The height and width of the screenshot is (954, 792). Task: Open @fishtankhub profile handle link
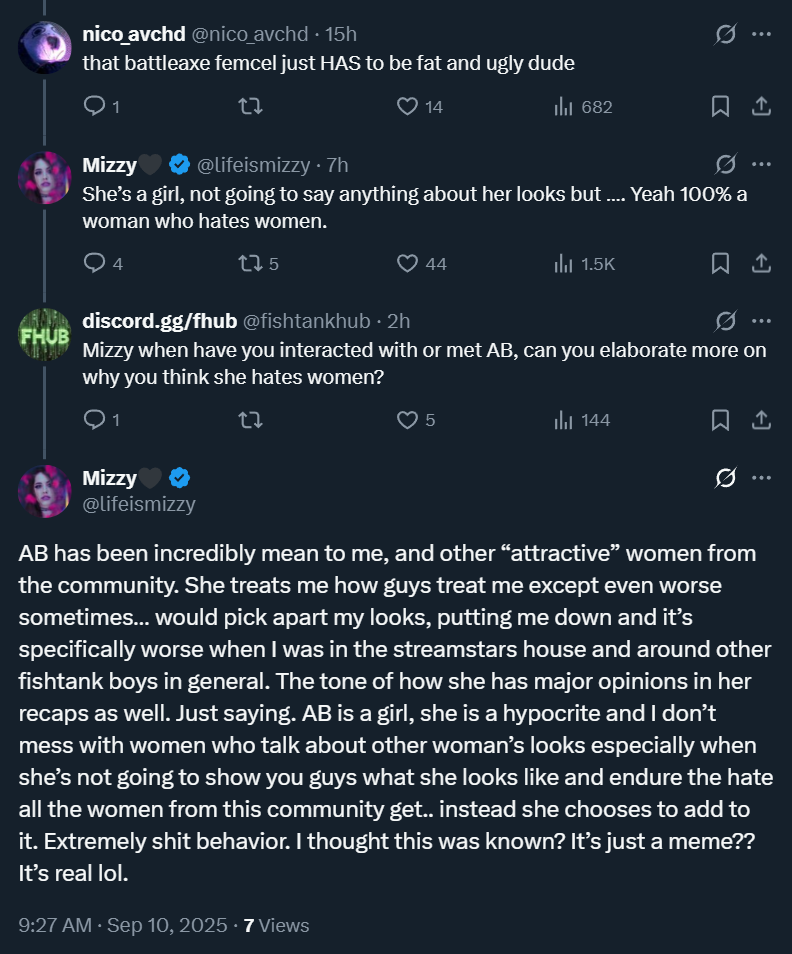tap(310, 321)
